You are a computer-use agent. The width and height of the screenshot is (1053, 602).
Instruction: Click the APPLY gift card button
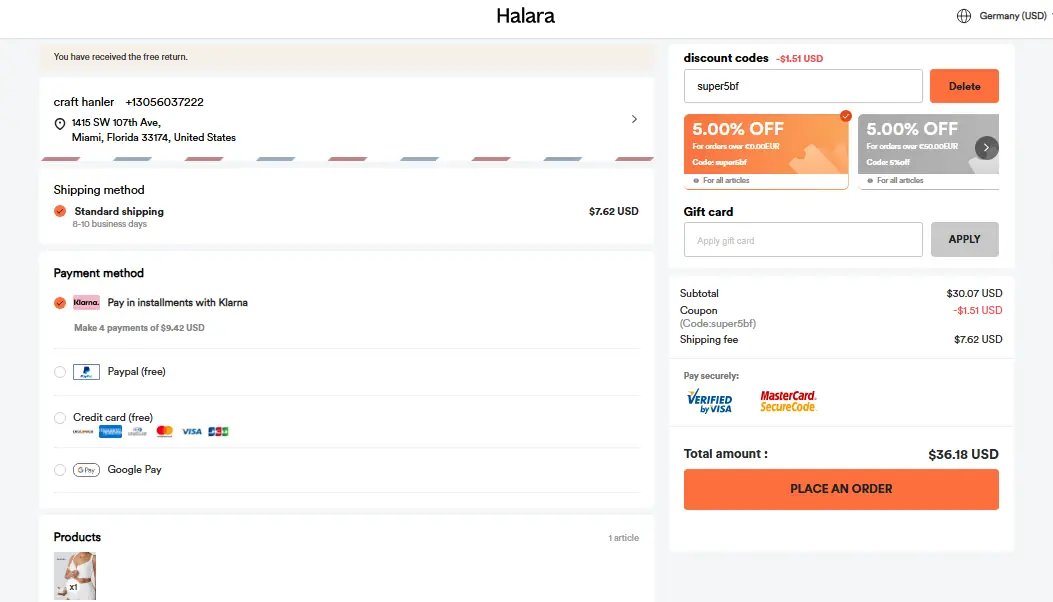(964, 239)
